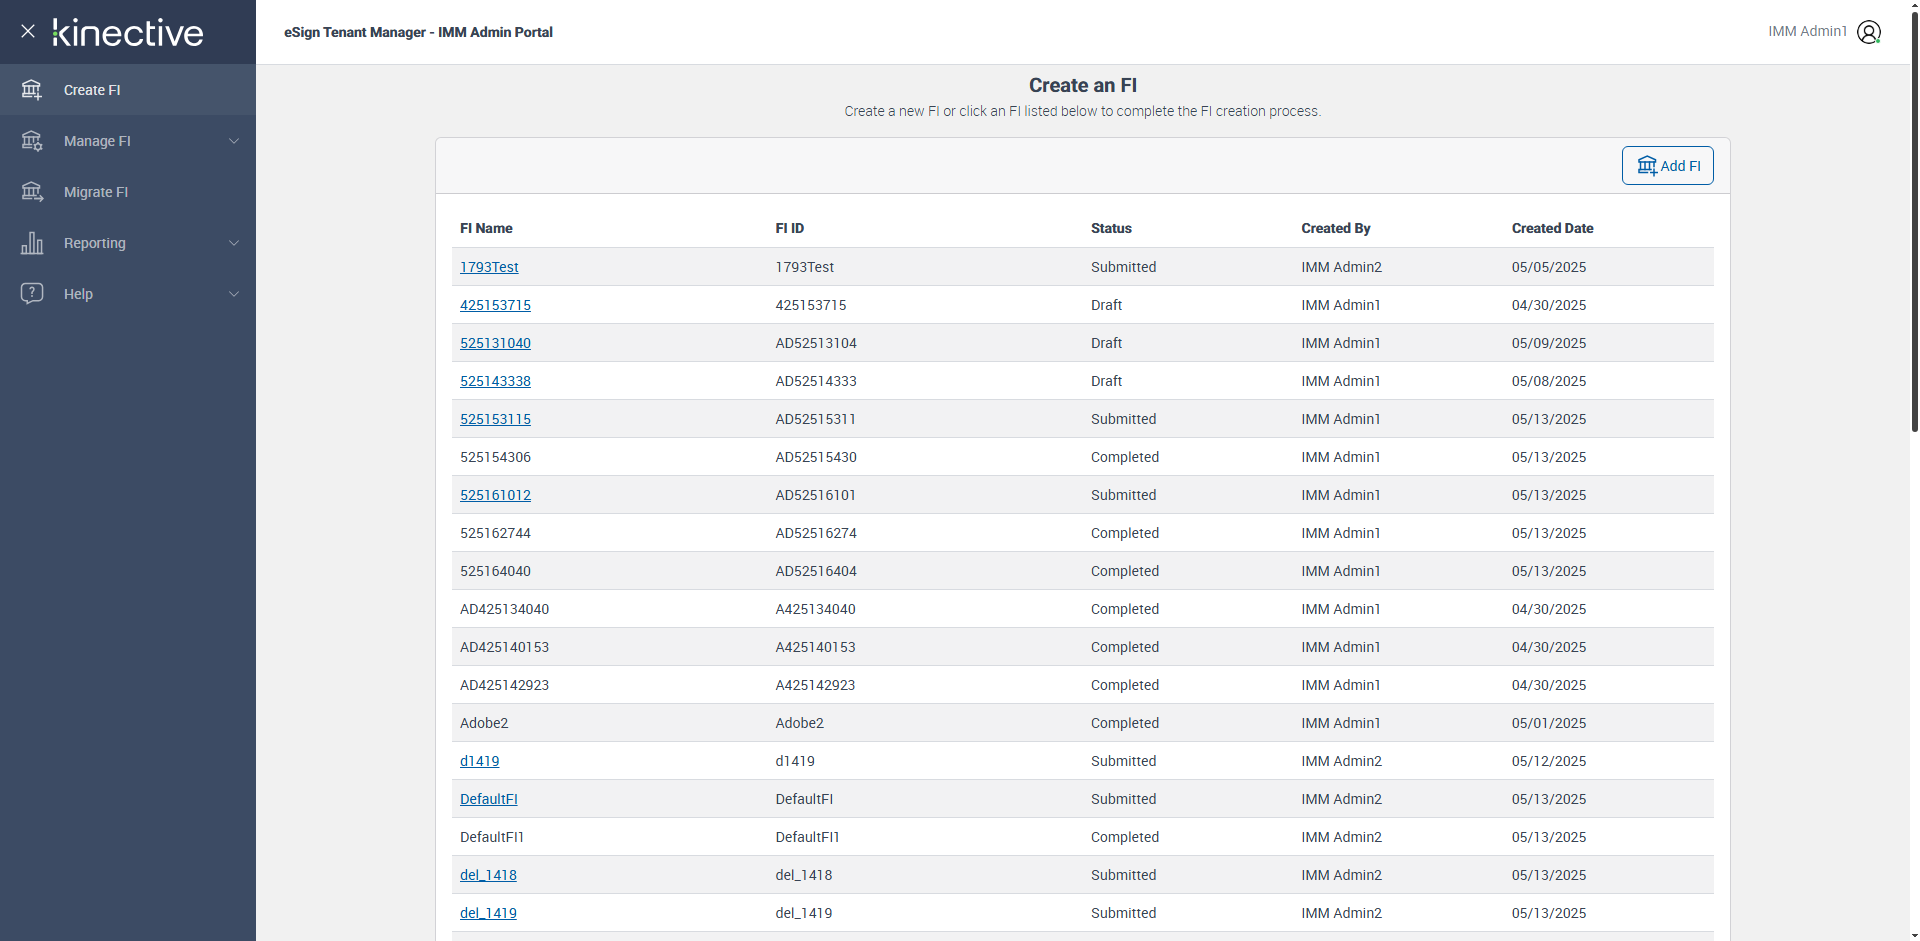Open the del_1418 FI link
The image size is (1920, 941).
click(x=488, y=875)
